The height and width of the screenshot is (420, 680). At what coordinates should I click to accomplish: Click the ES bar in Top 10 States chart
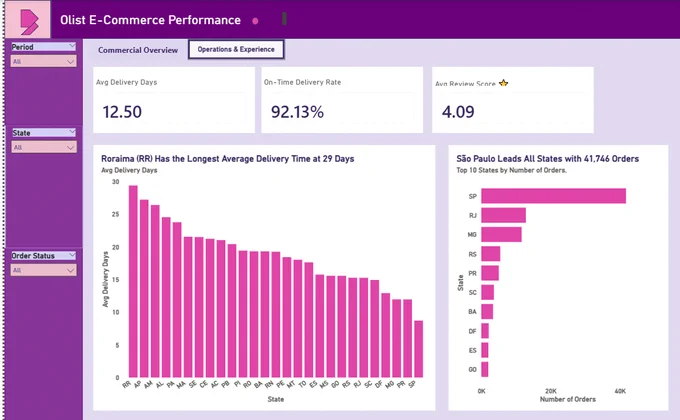pyautogui.click(x=485, y=350)
